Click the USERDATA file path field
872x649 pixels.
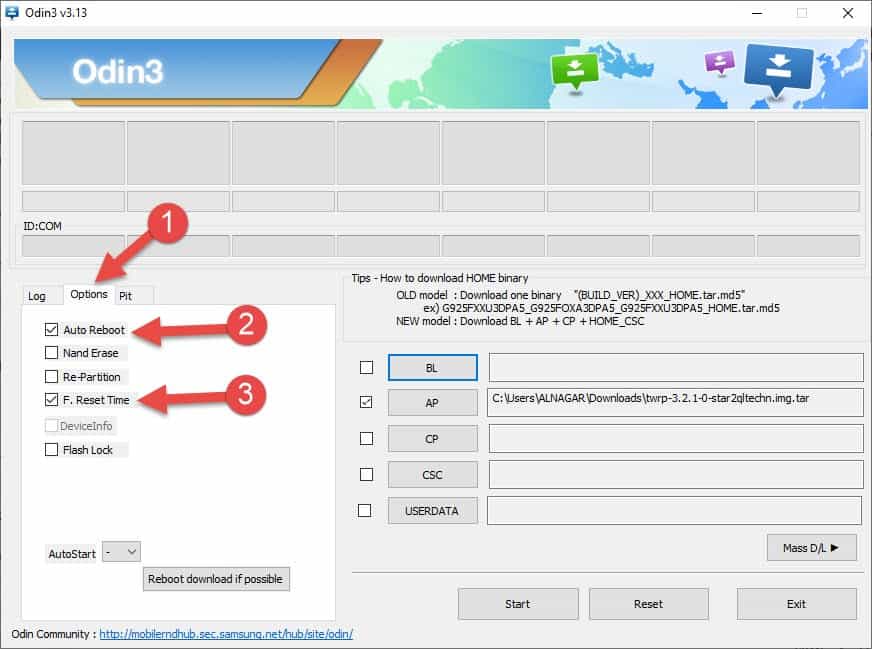click(674, 511)
